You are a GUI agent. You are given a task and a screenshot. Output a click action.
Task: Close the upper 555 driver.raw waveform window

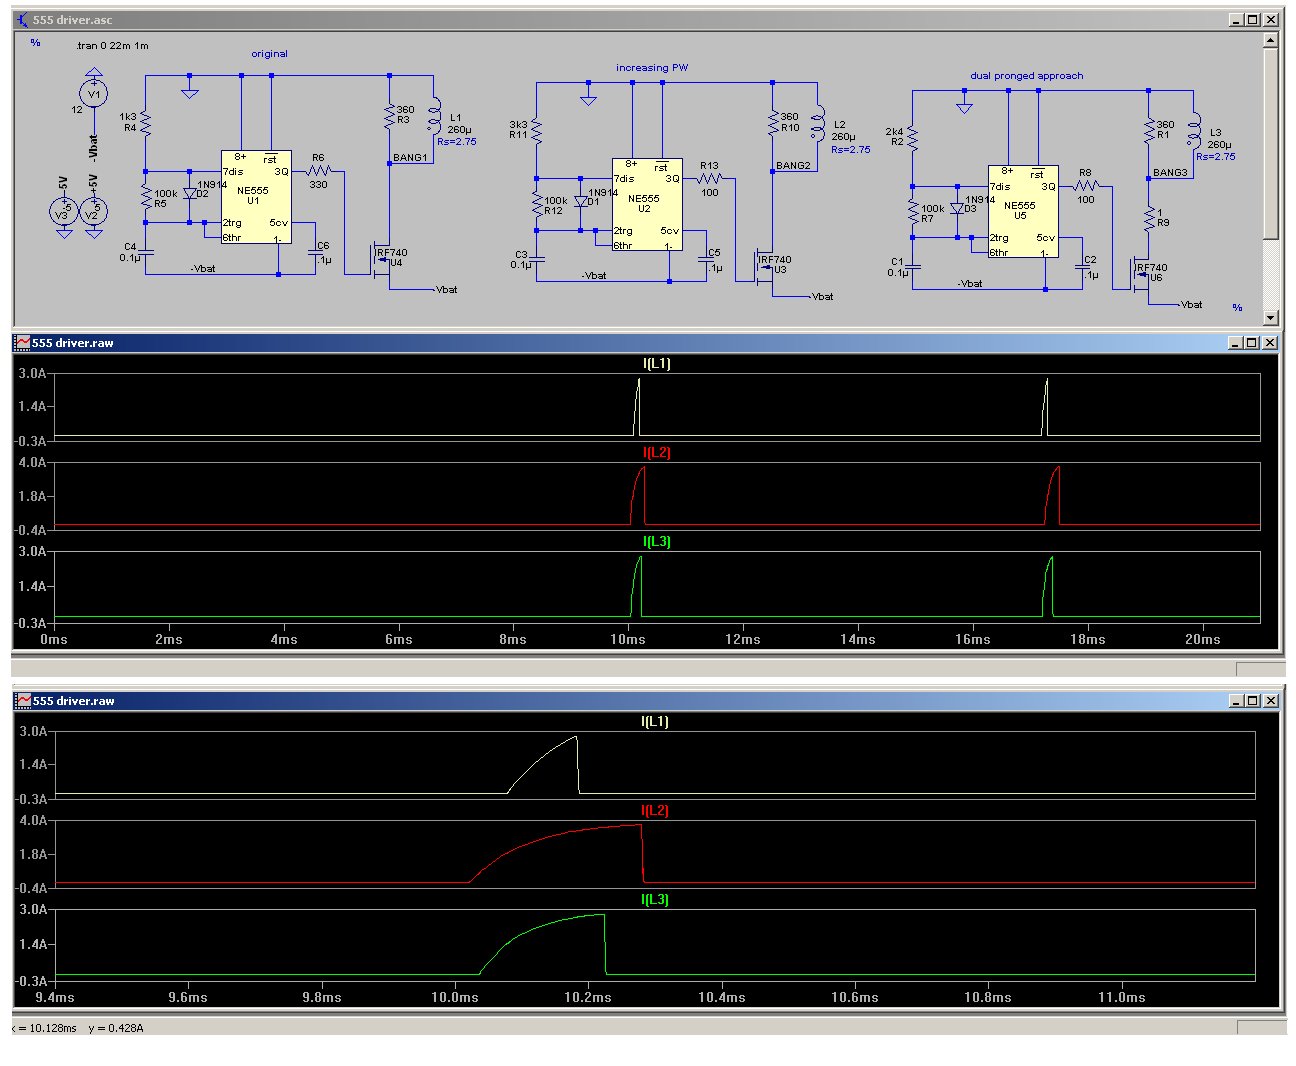(1270, 343)
